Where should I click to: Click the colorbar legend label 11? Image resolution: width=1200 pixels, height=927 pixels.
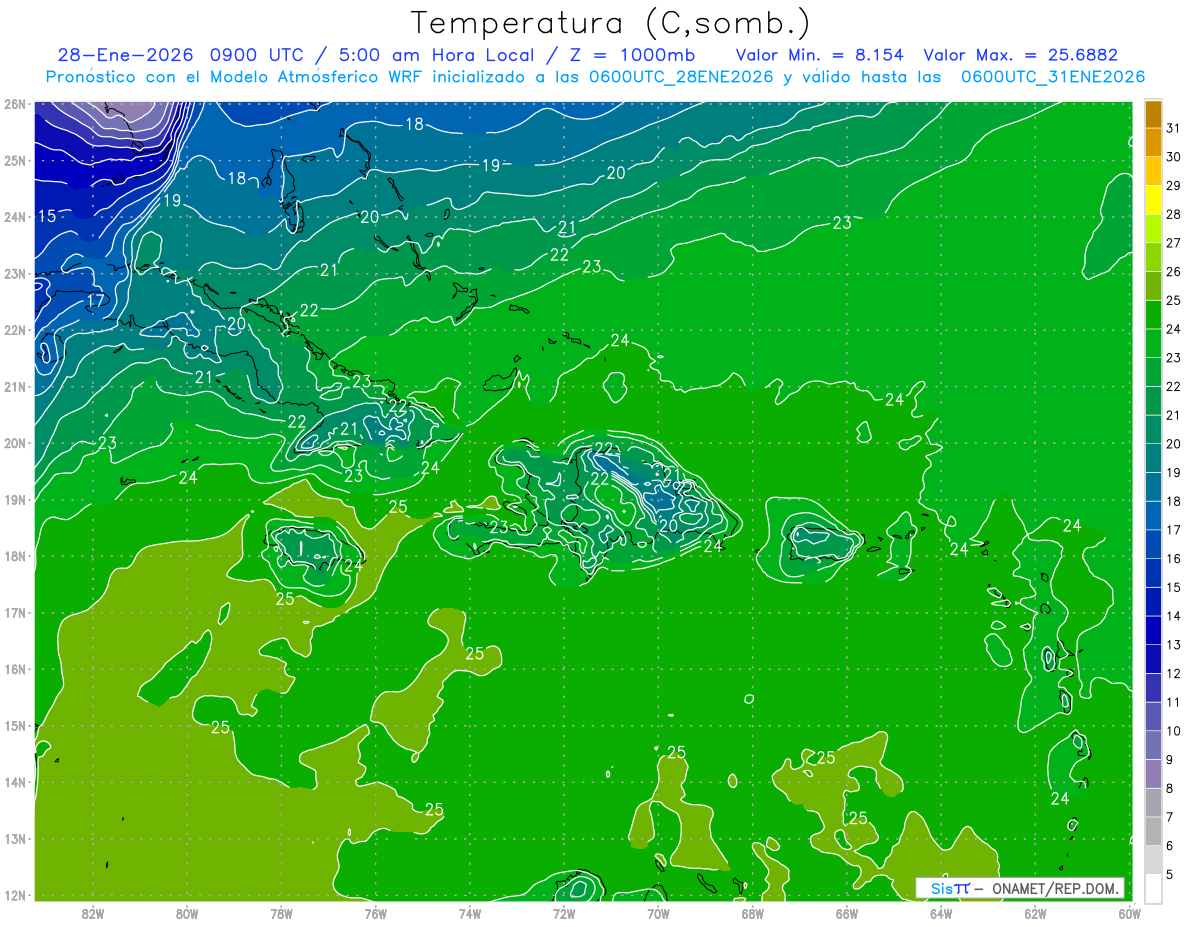click(x=1174, y=702)
